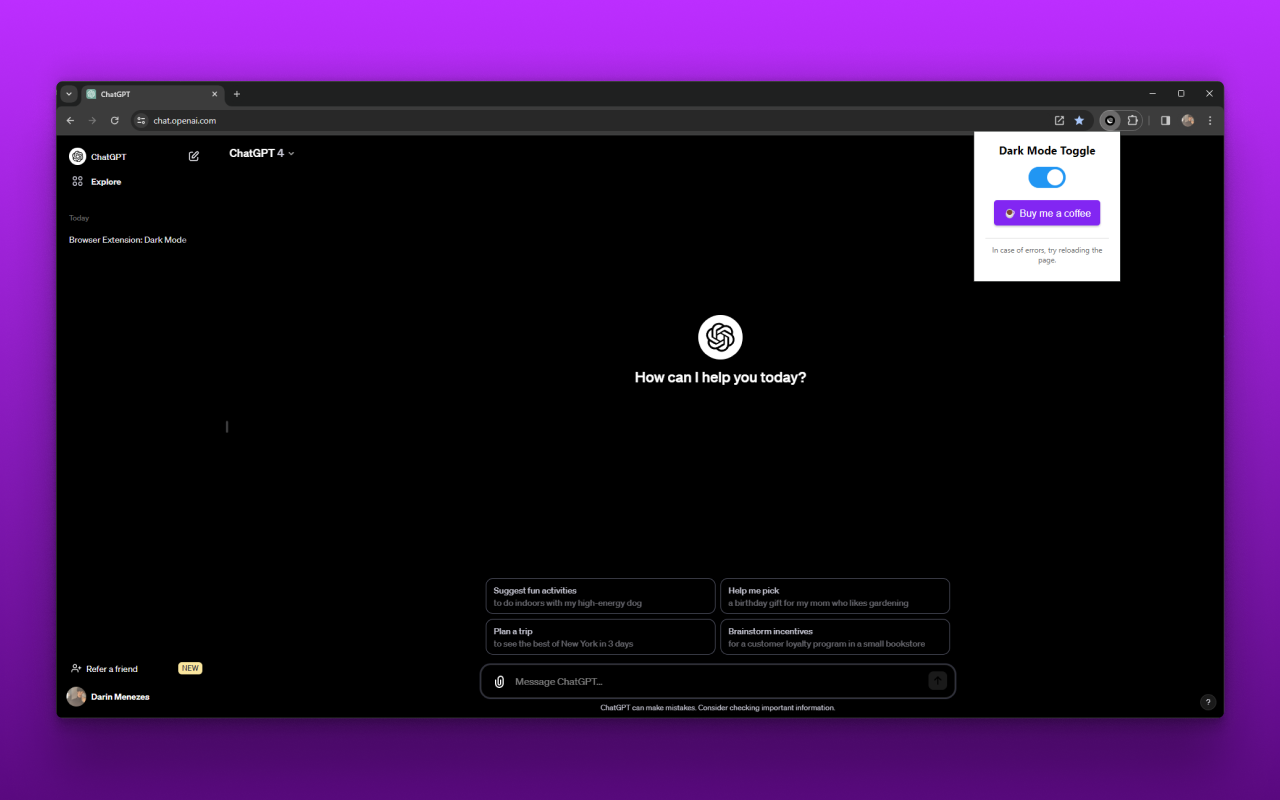Open the browser side panel

tap(1165, 120)
